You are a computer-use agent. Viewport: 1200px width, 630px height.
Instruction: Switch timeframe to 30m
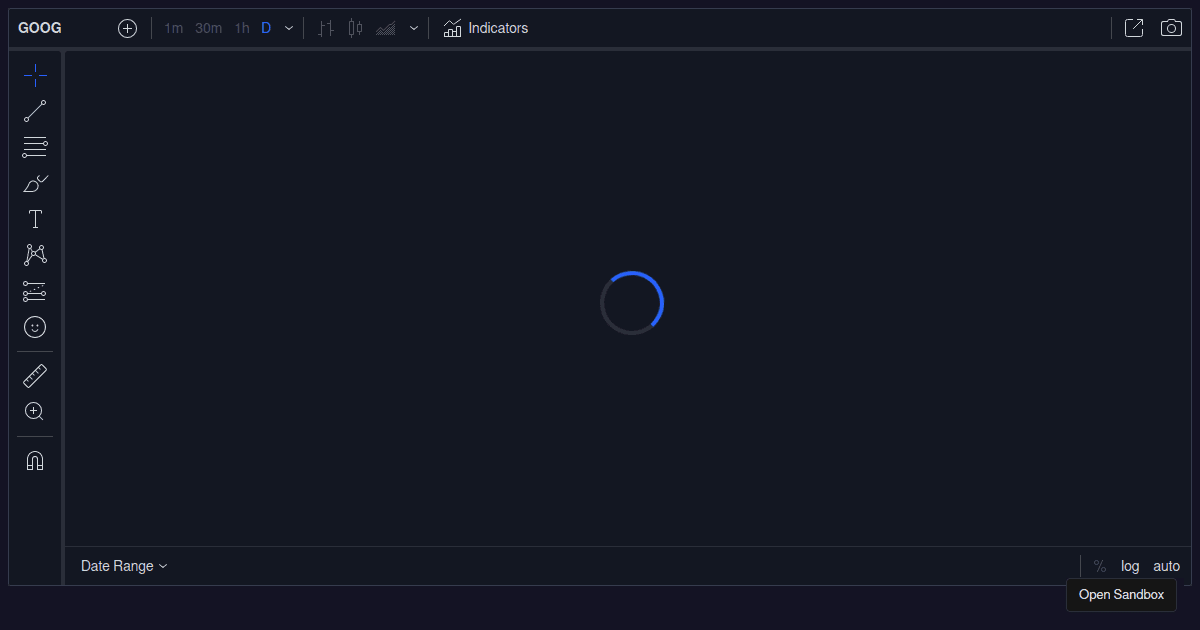pos(208,28)
